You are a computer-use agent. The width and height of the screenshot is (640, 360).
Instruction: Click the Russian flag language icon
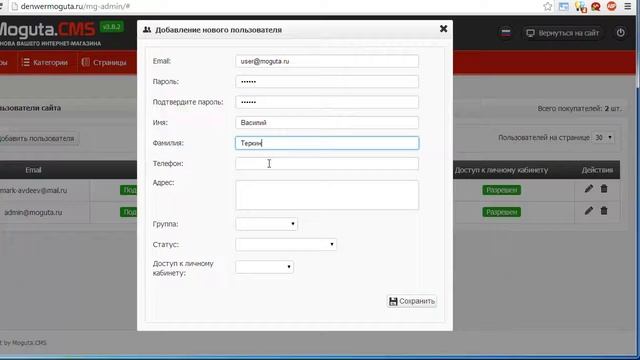pos(506,33)
